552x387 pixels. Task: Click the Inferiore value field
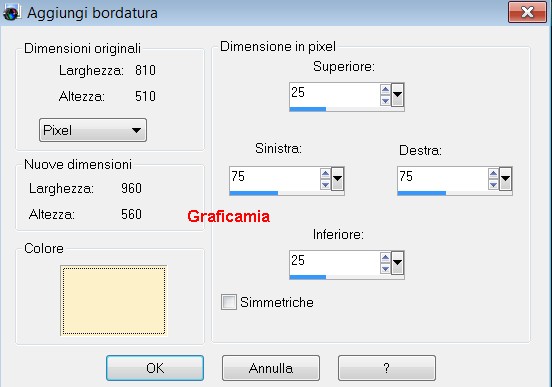point(334,262)
